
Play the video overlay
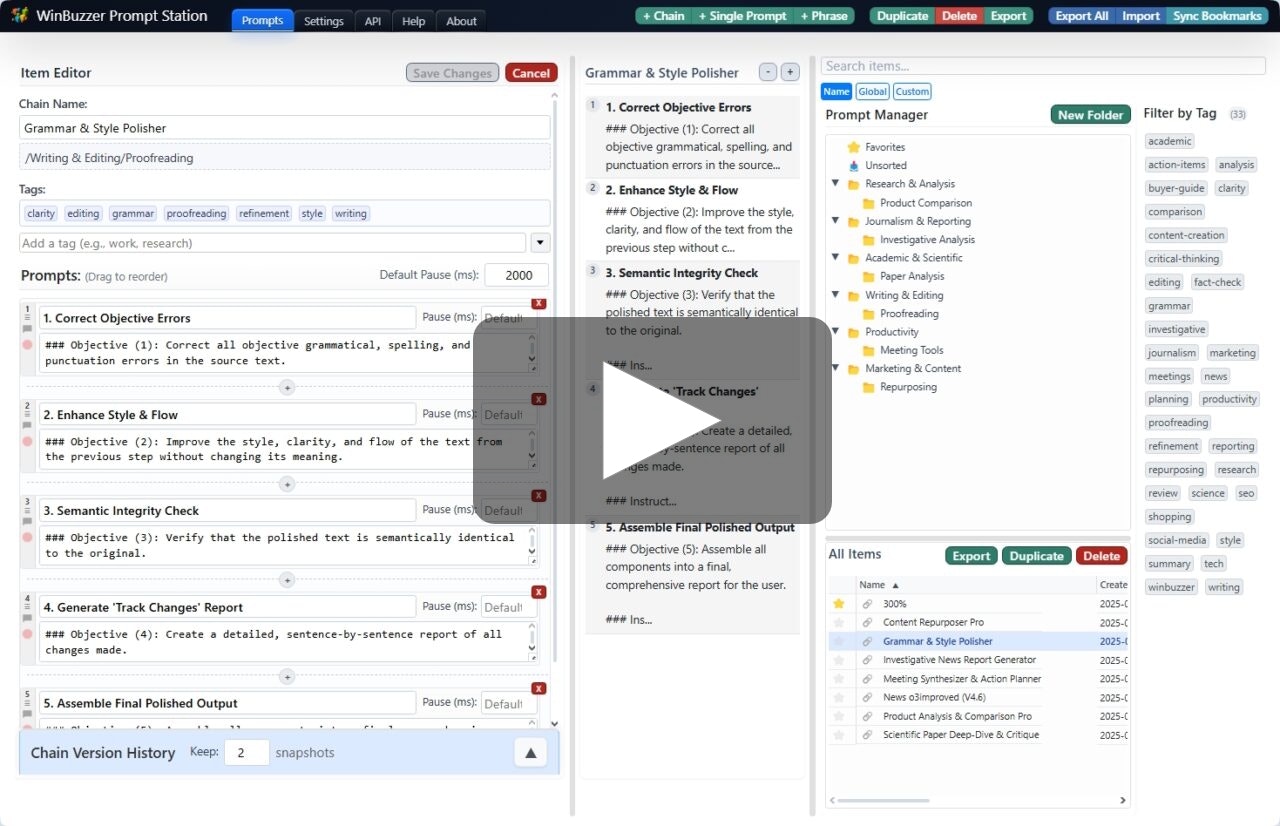(x=652, y=420)
